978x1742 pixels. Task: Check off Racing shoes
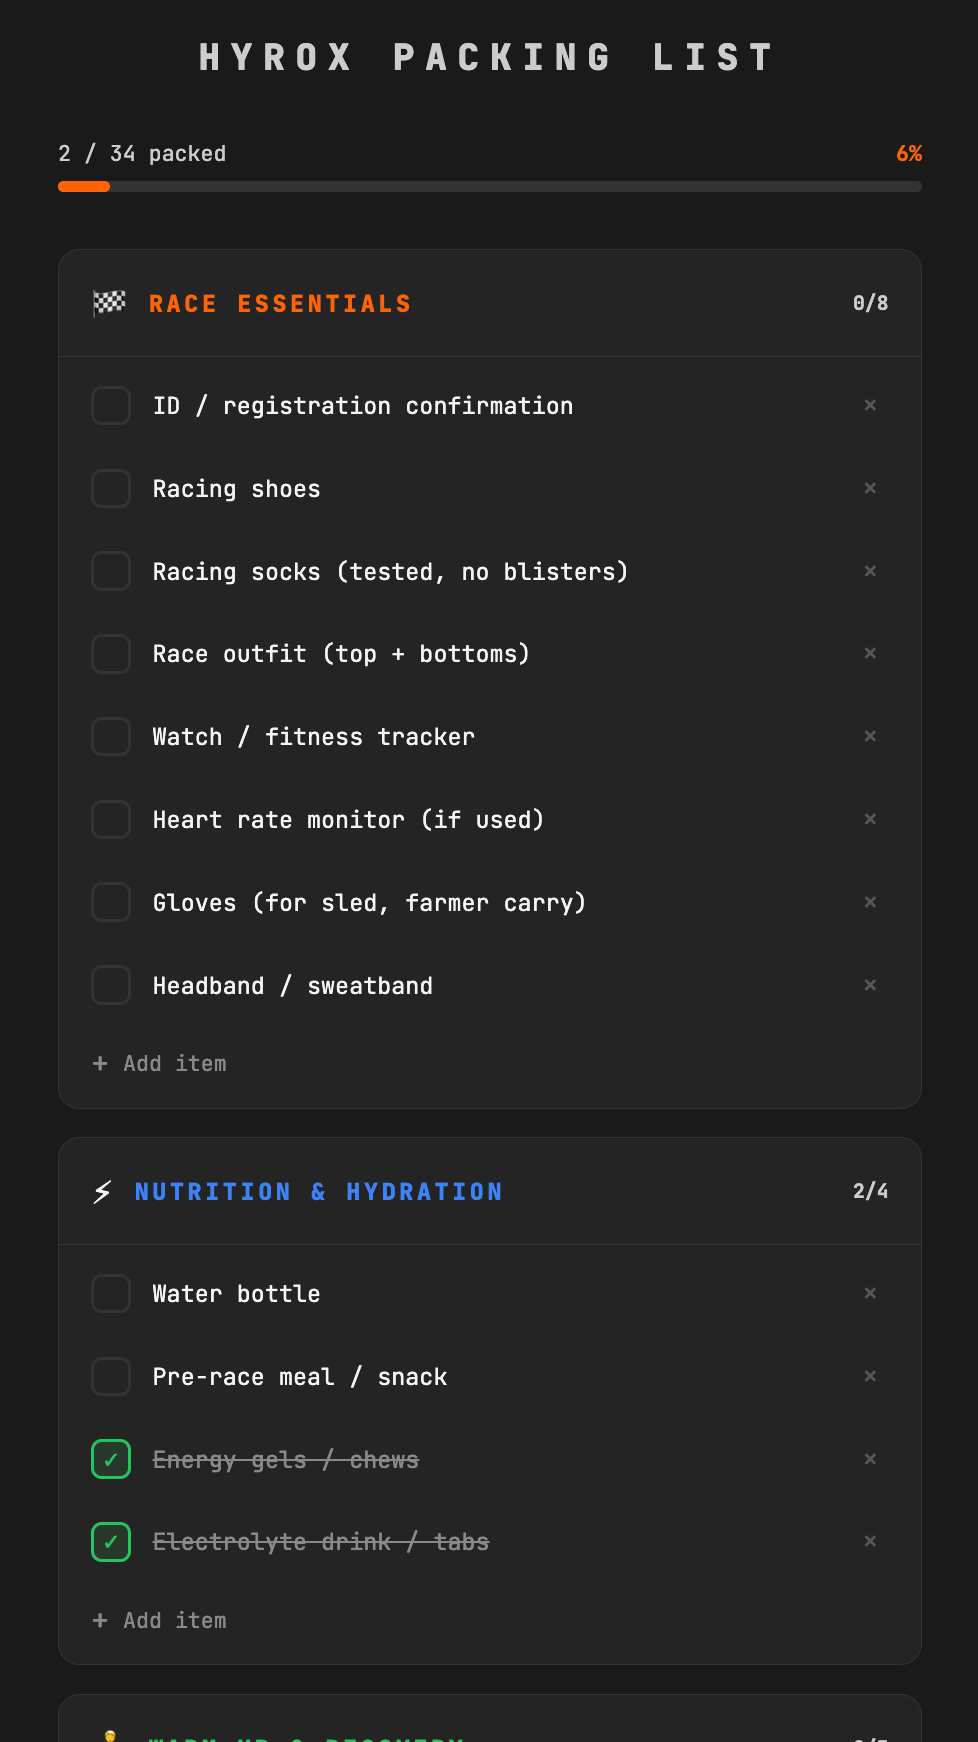coord(111,489)
